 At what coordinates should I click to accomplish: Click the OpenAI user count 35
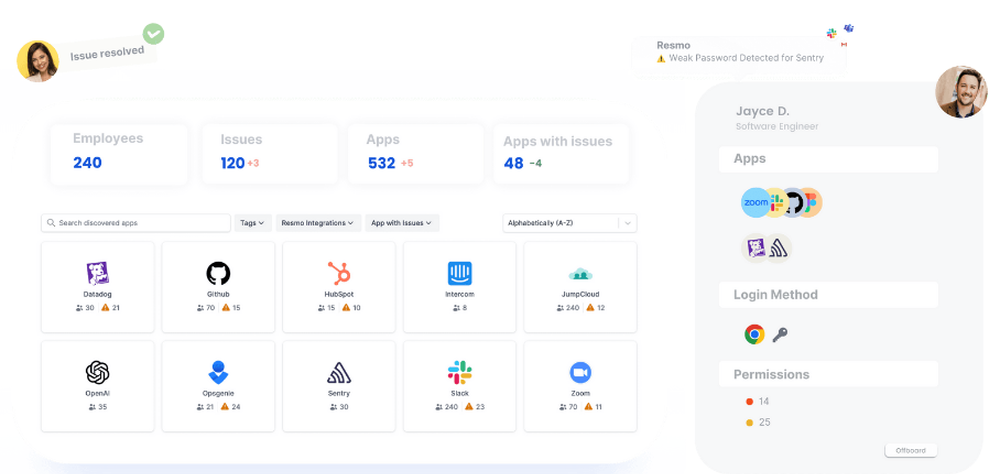pyautogui.click(x=103, y=406)
